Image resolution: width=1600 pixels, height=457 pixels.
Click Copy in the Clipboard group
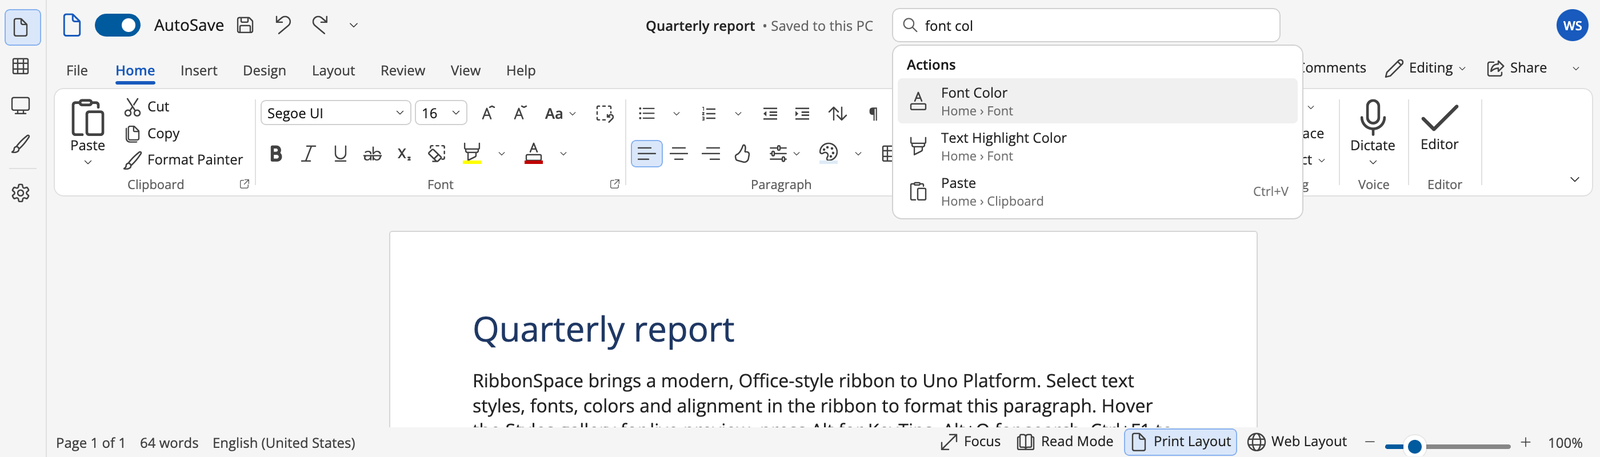point(152,133)
